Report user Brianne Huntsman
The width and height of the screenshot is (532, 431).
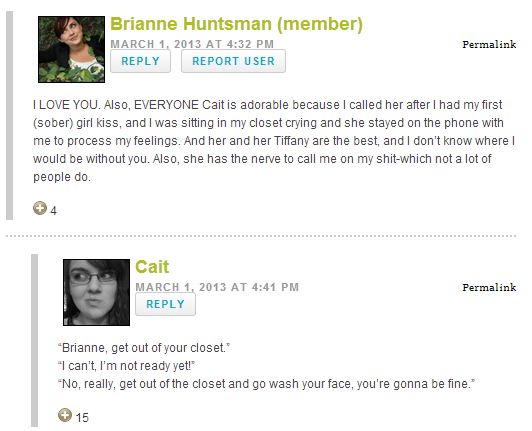233,61
